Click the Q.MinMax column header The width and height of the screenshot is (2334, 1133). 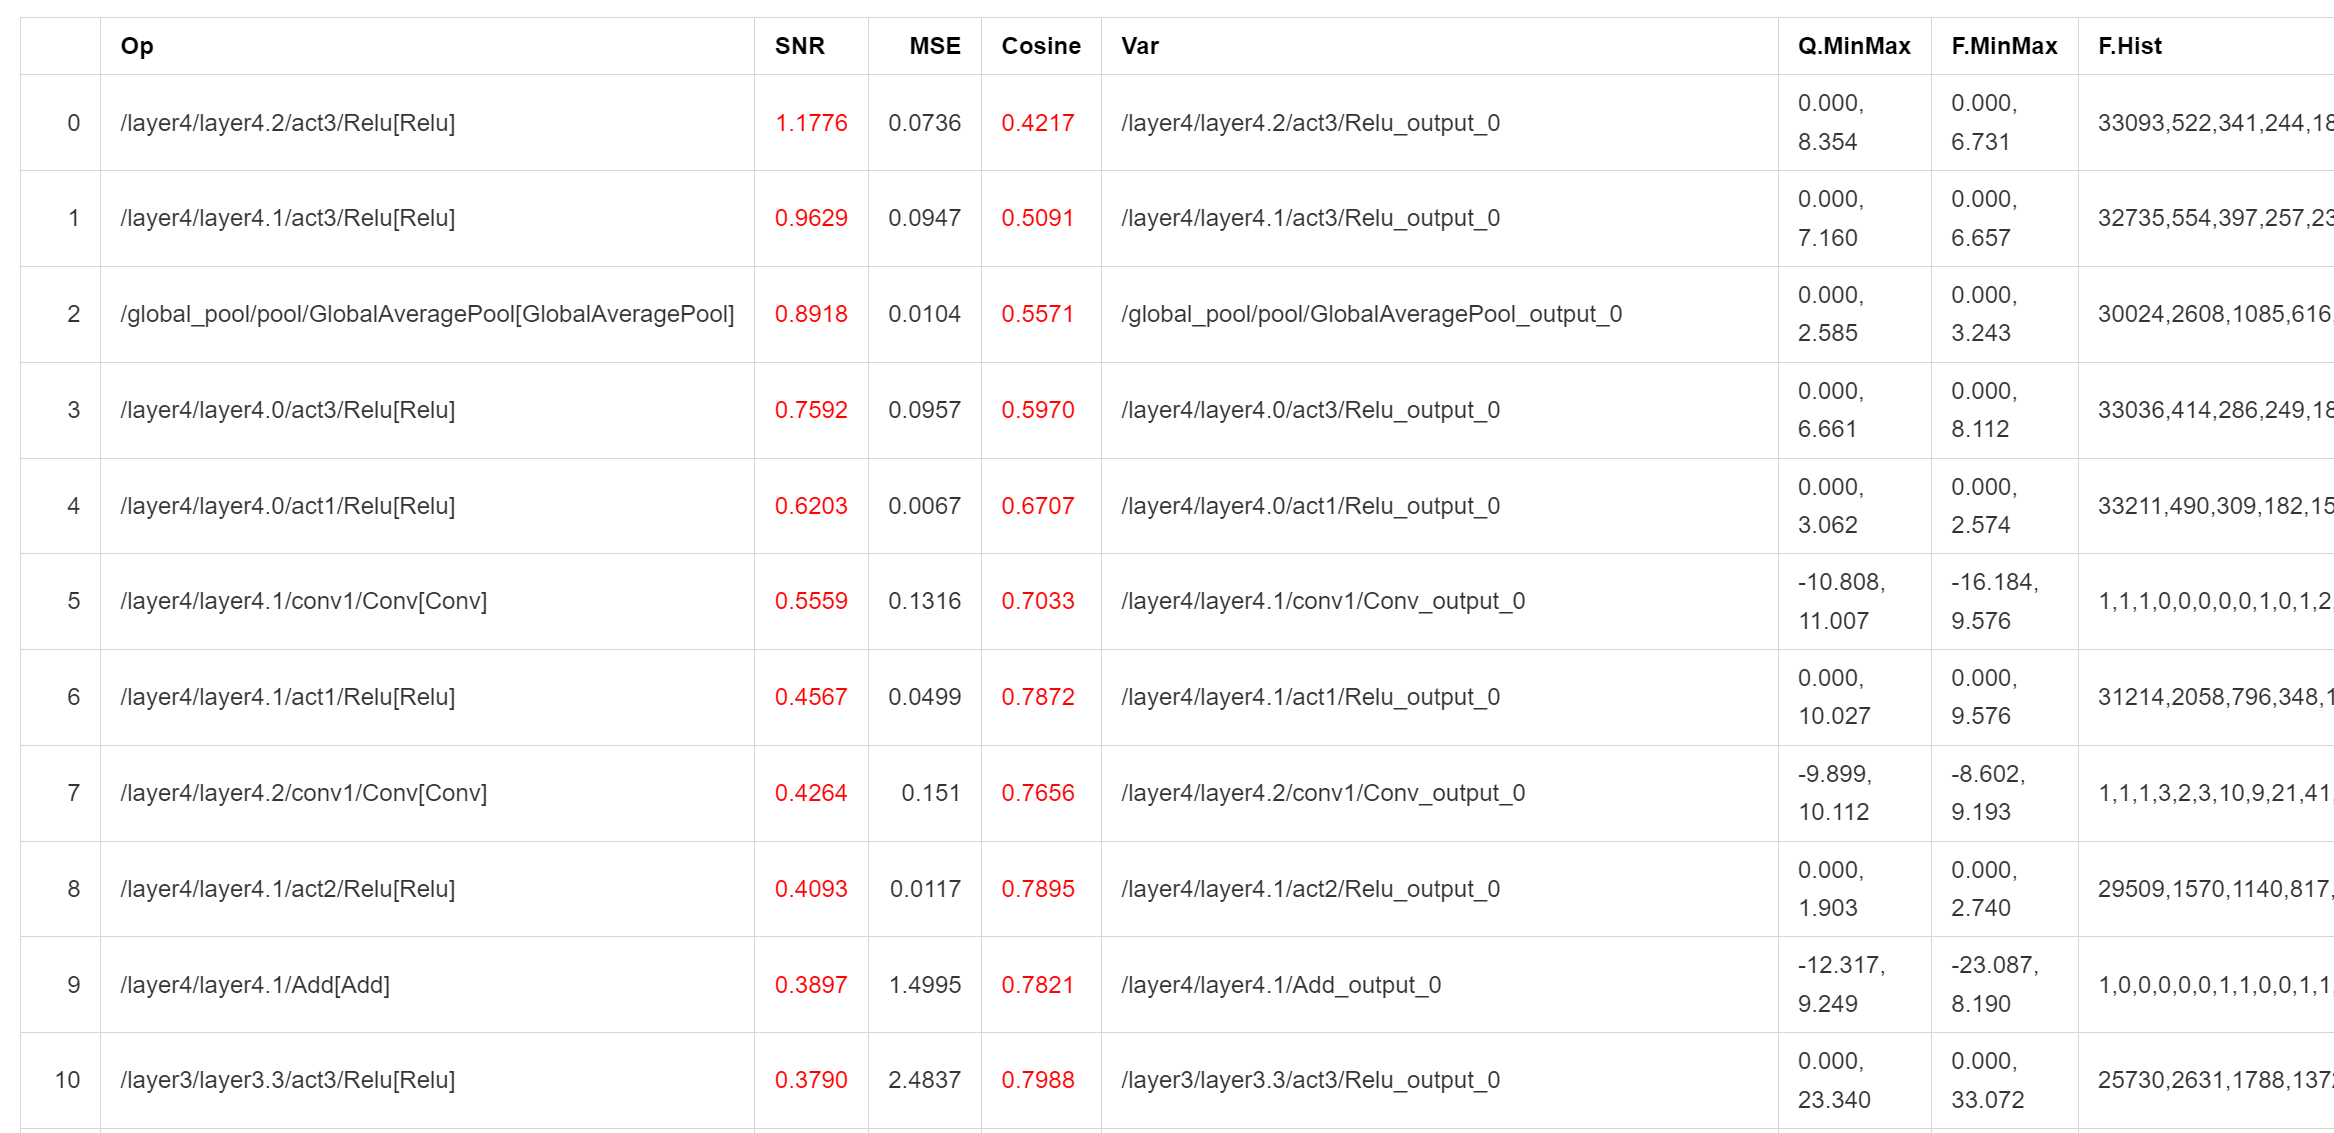(1853, 46)
